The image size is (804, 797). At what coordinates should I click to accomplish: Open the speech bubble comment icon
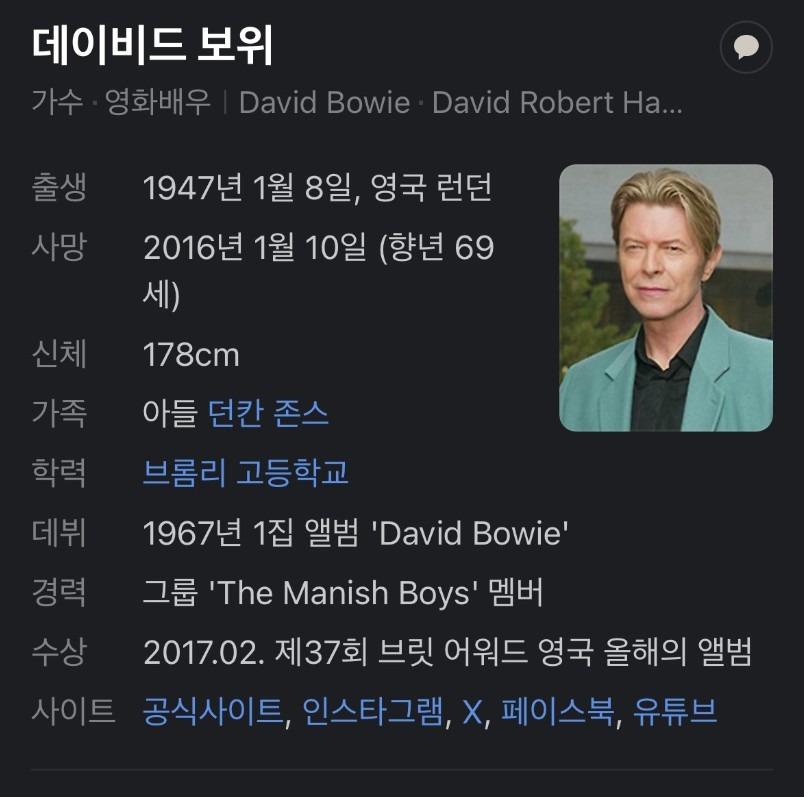pyautogui.click(x=746, y=47)
